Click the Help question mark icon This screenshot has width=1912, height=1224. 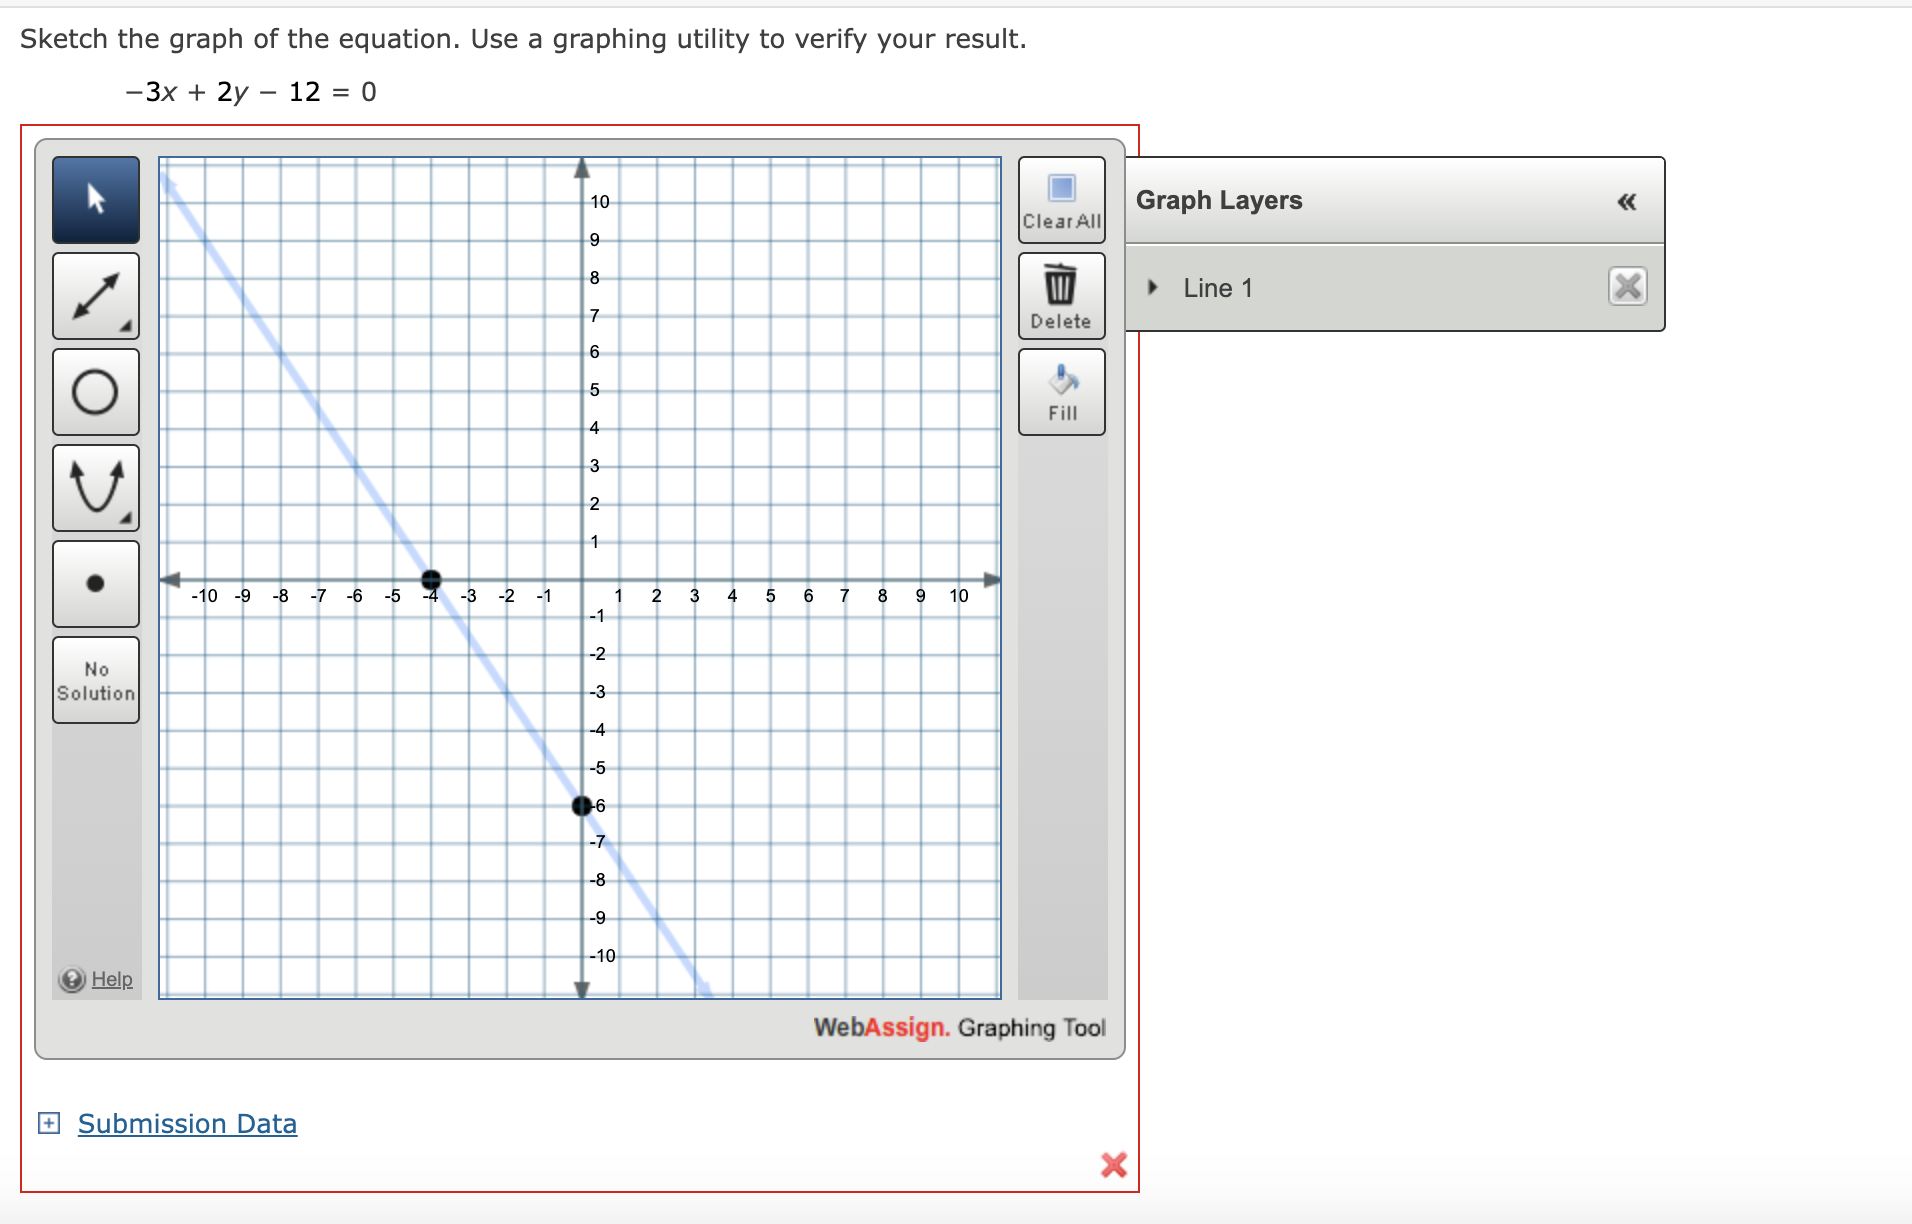[x=70, y=979]
